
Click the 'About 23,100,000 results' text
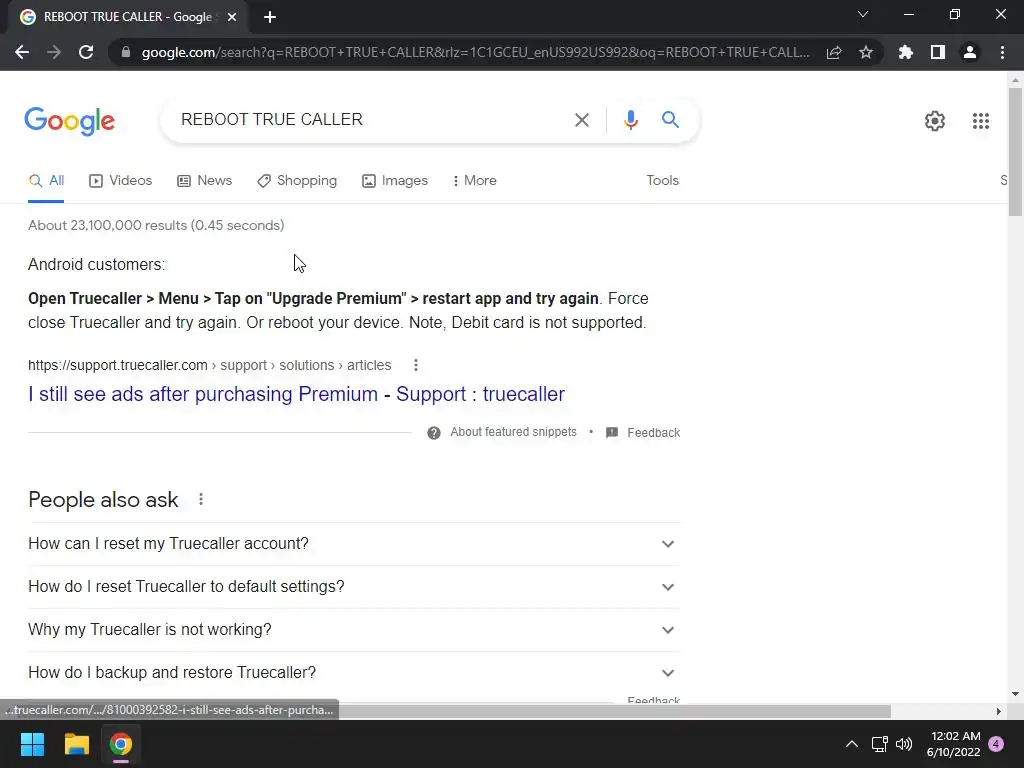156,225
